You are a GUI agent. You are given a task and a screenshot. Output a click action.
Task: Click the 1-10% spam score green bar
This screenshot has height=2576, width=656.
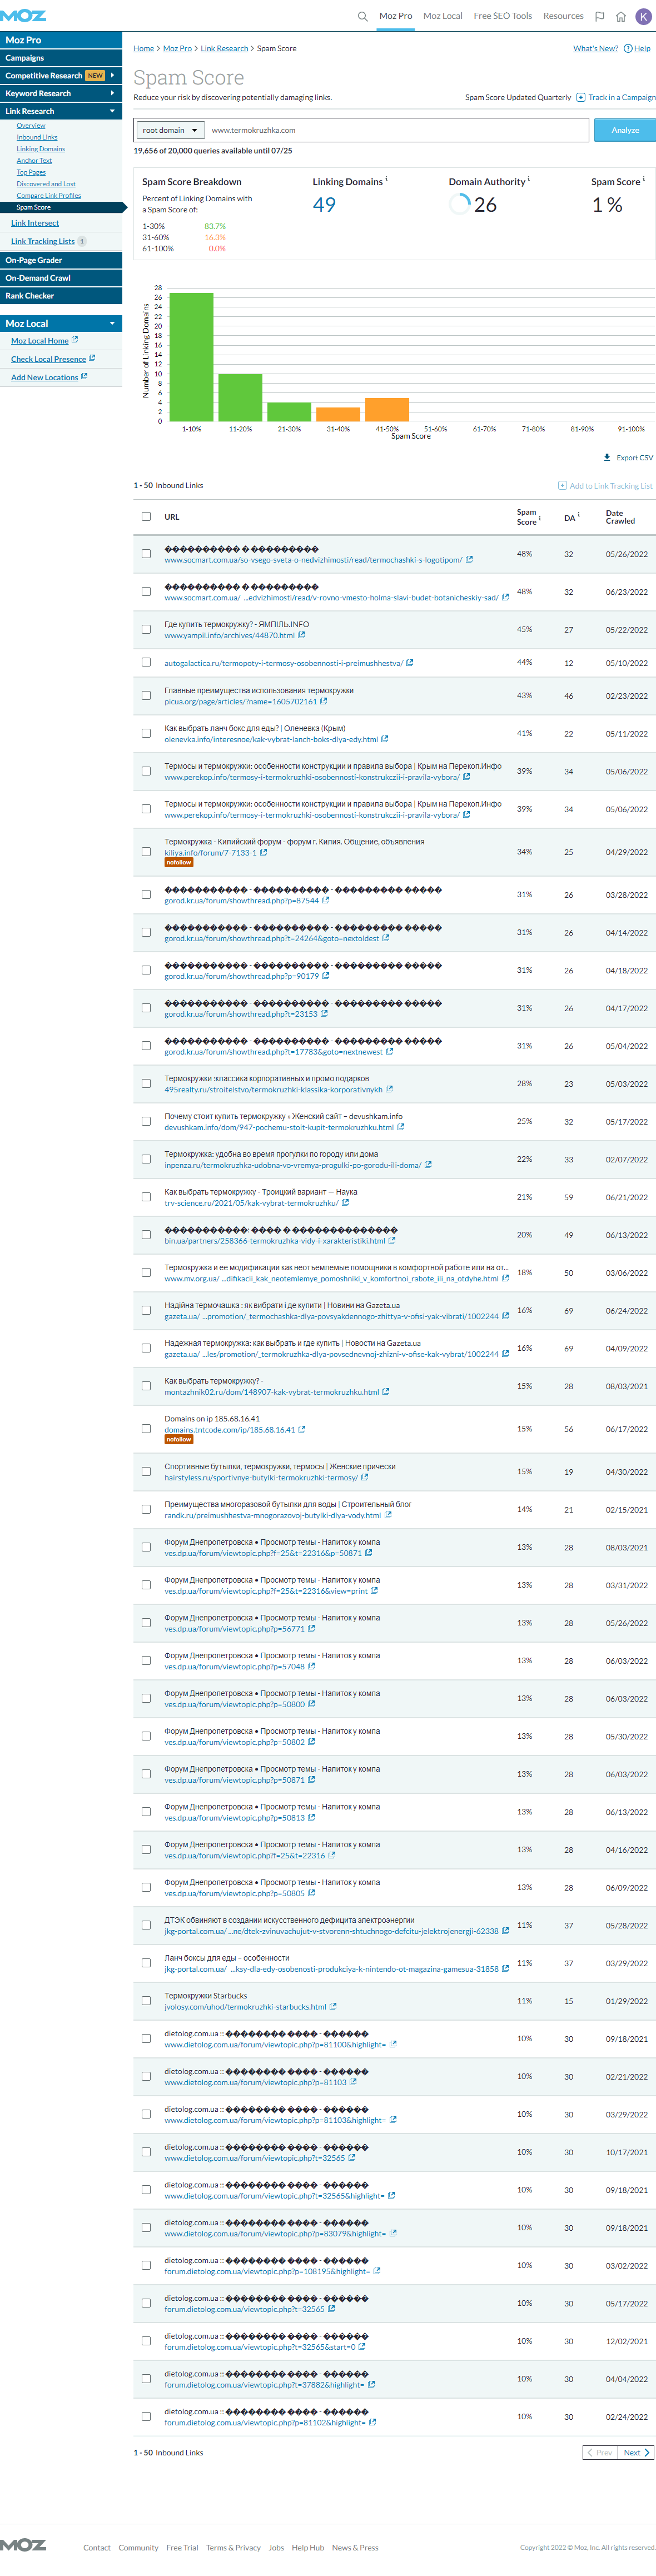(191, 356)
